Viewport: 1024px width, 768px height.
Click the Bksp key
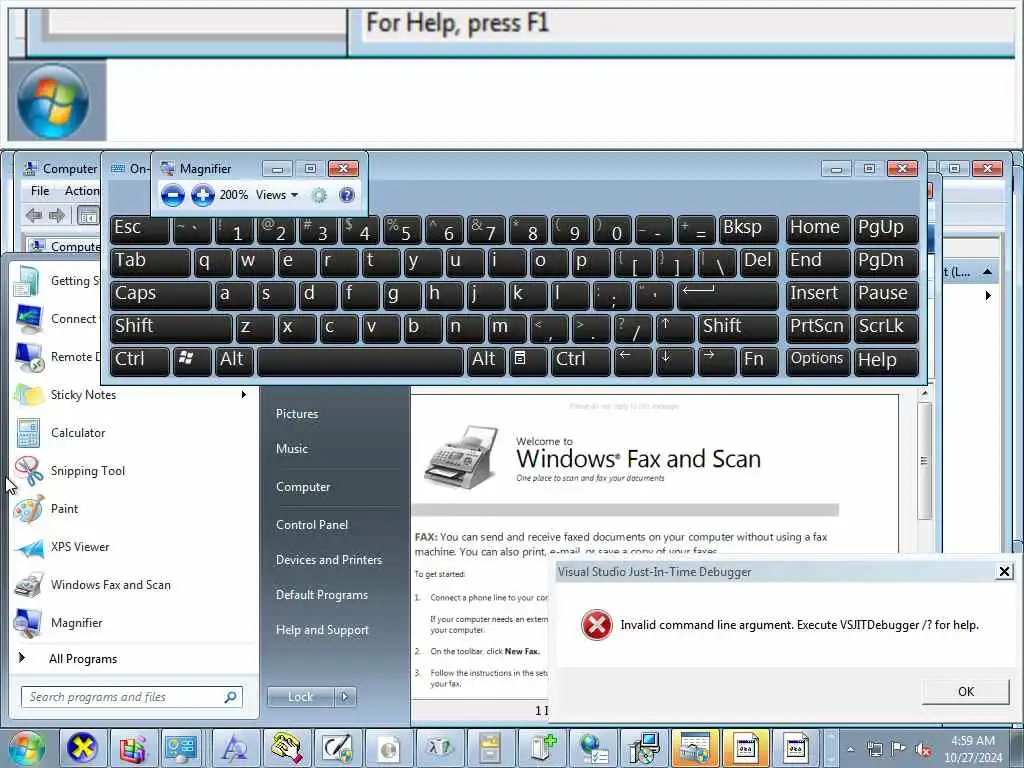click(x=748, y=229)
